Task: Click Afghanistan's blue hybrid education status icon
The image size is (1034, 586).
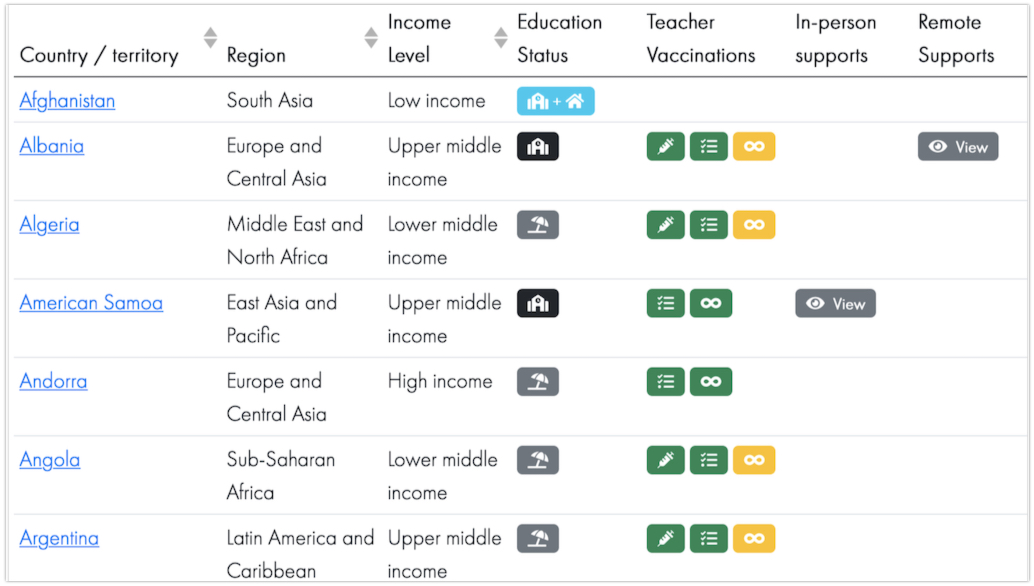Action: coord(555,101)
